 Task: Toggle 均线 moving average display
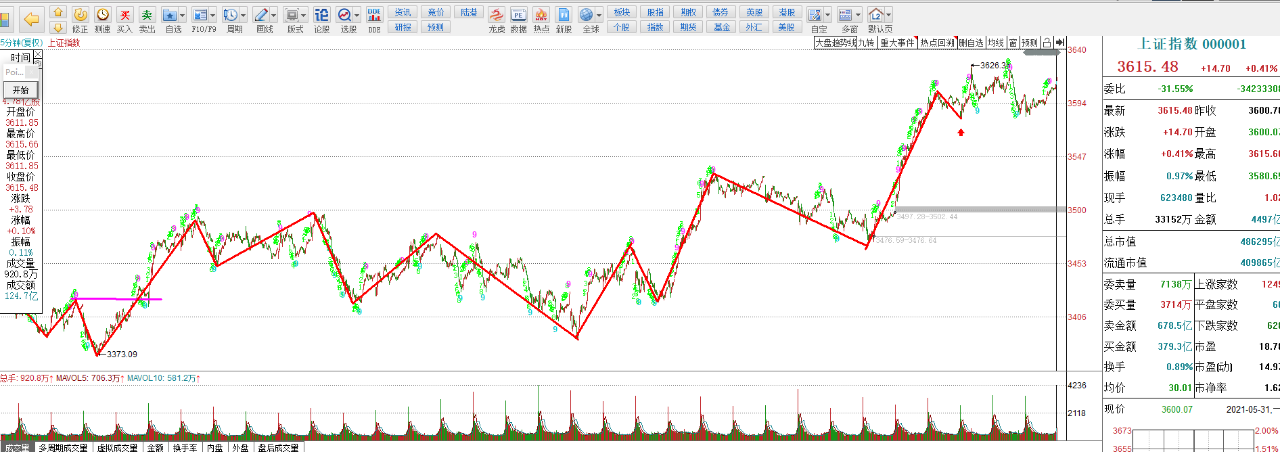point(995,43)
